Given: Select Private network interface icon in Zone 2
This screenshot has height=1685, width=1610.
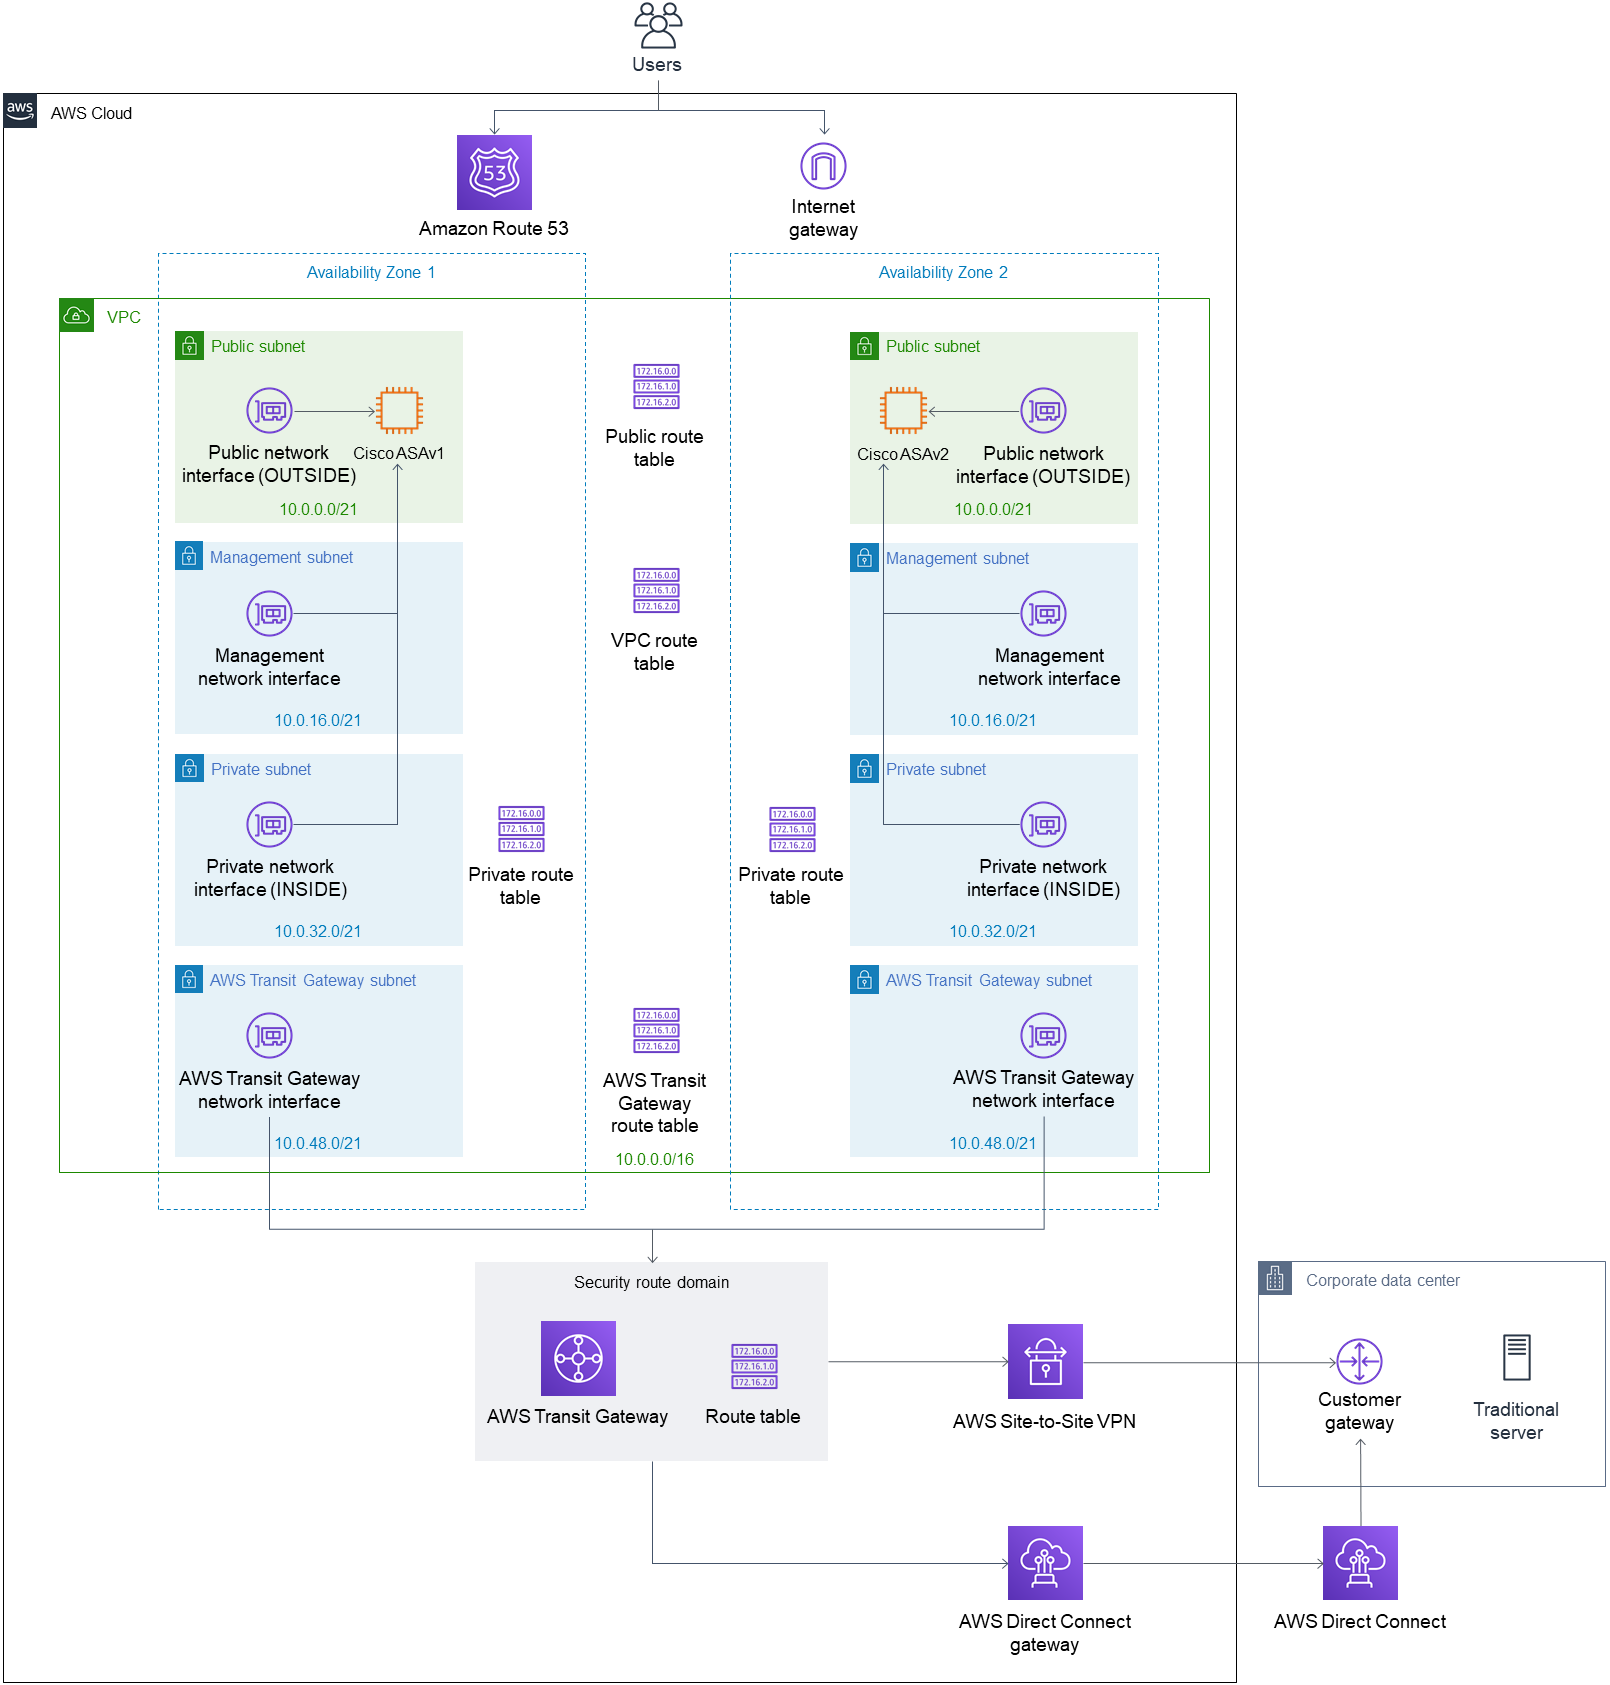Looking at the screenshot, I should pos(1043,824).
